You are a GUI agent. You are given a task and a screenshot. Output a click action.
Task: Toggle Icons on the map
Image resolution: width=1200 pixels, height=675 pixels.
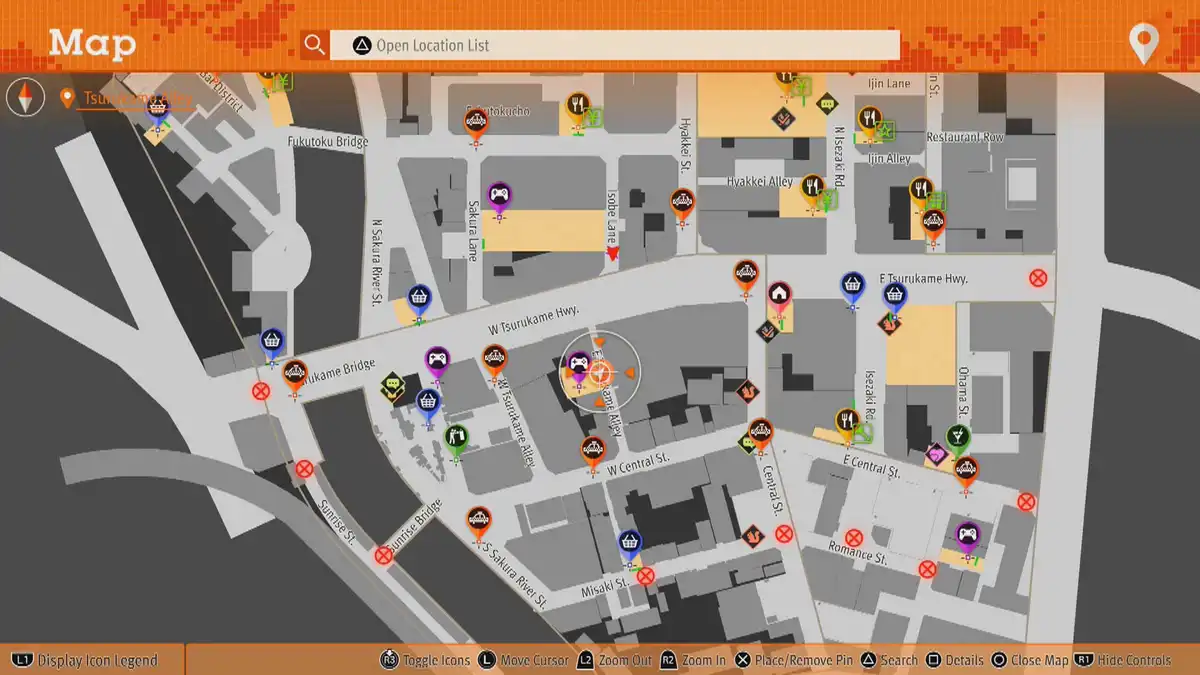coord(425,660)
